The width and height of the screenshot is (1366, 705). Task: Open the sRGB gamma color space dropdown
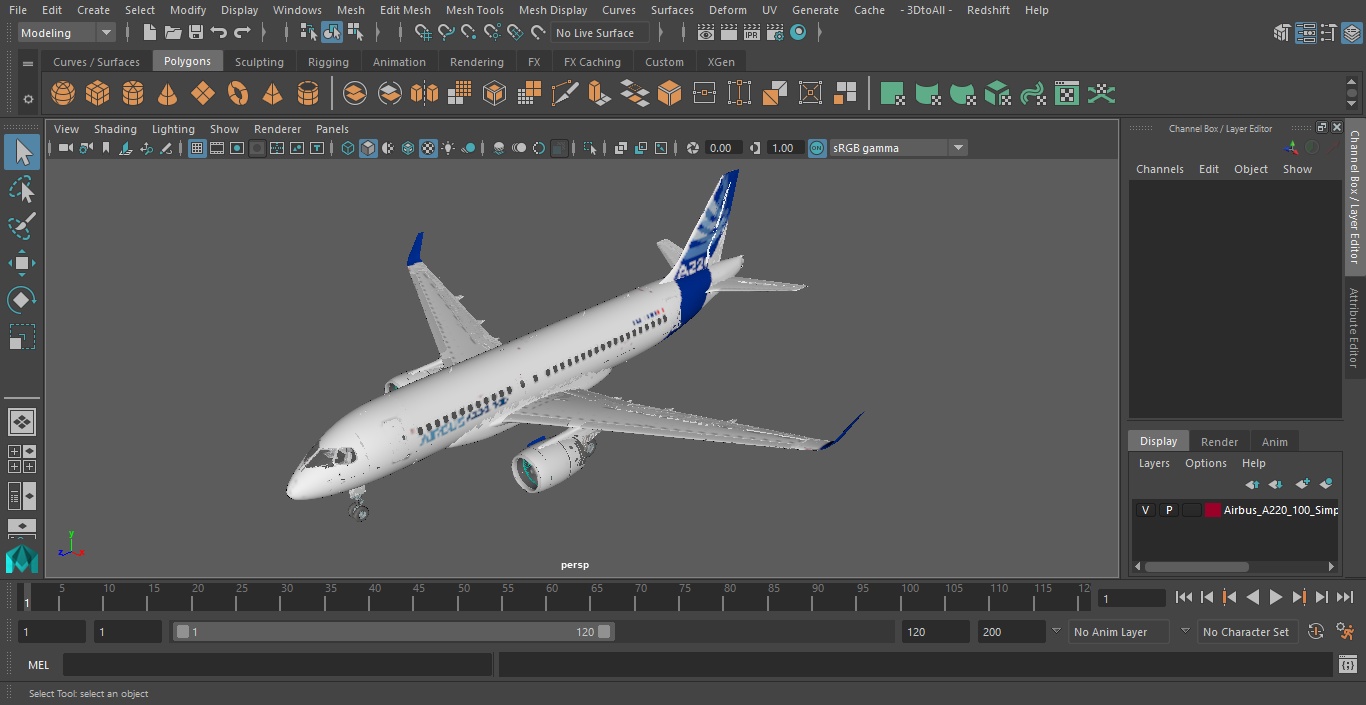tap(898, 148)
